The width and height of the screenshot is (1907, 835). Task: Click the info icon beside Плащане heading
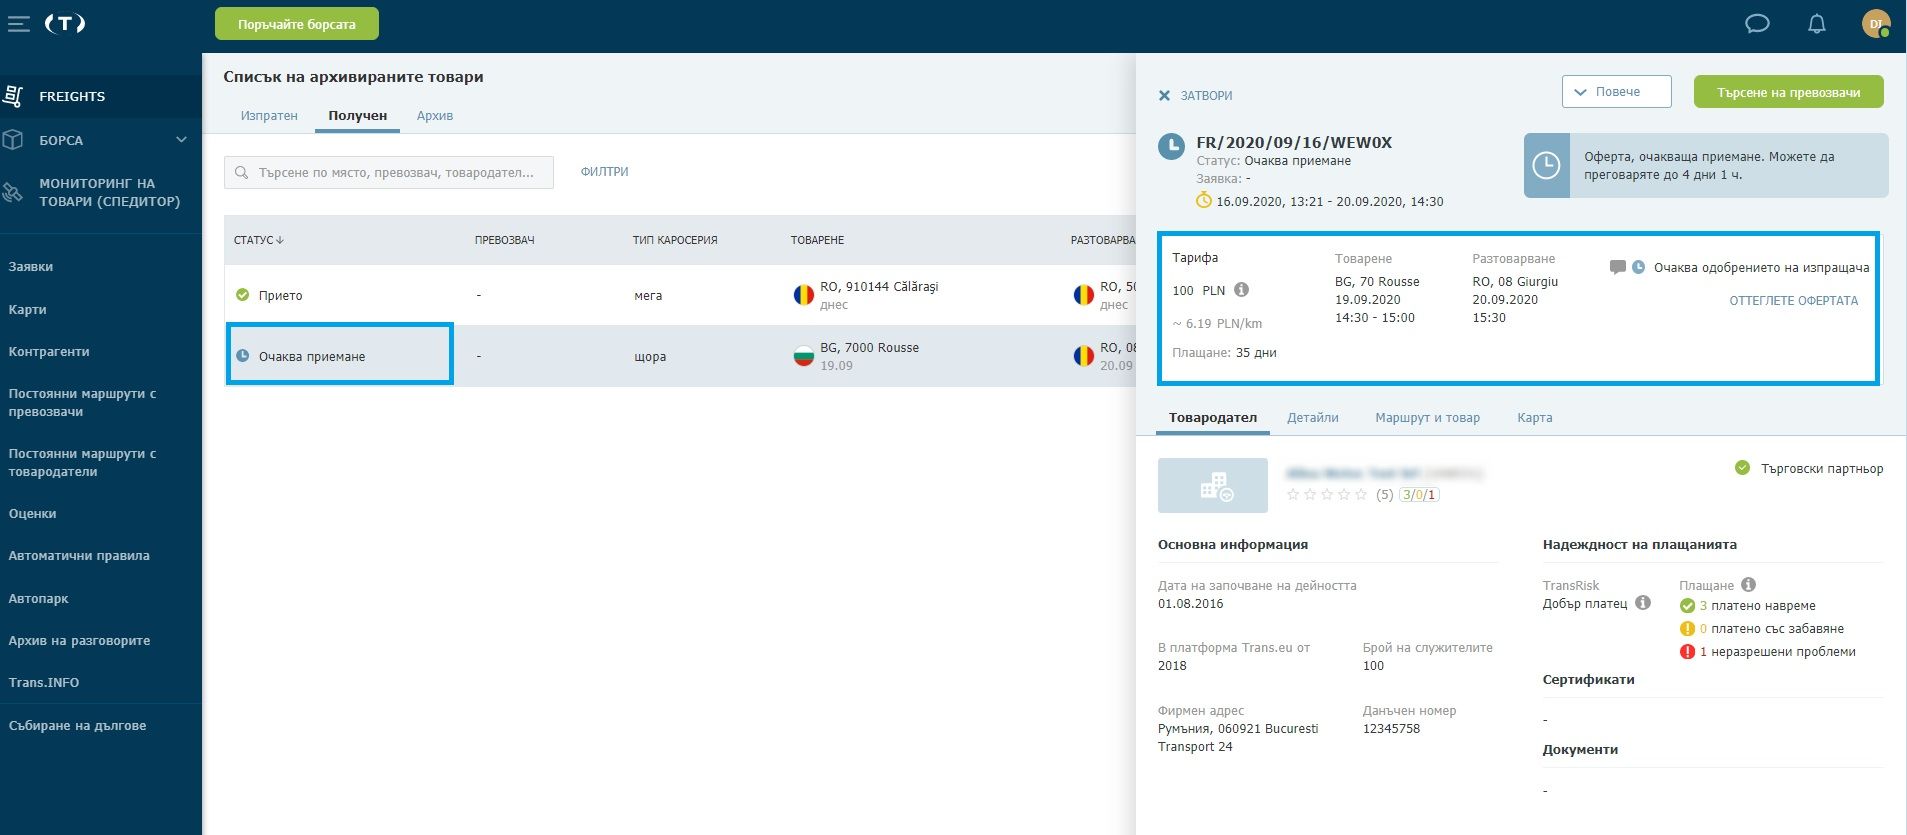[1748, 585]
